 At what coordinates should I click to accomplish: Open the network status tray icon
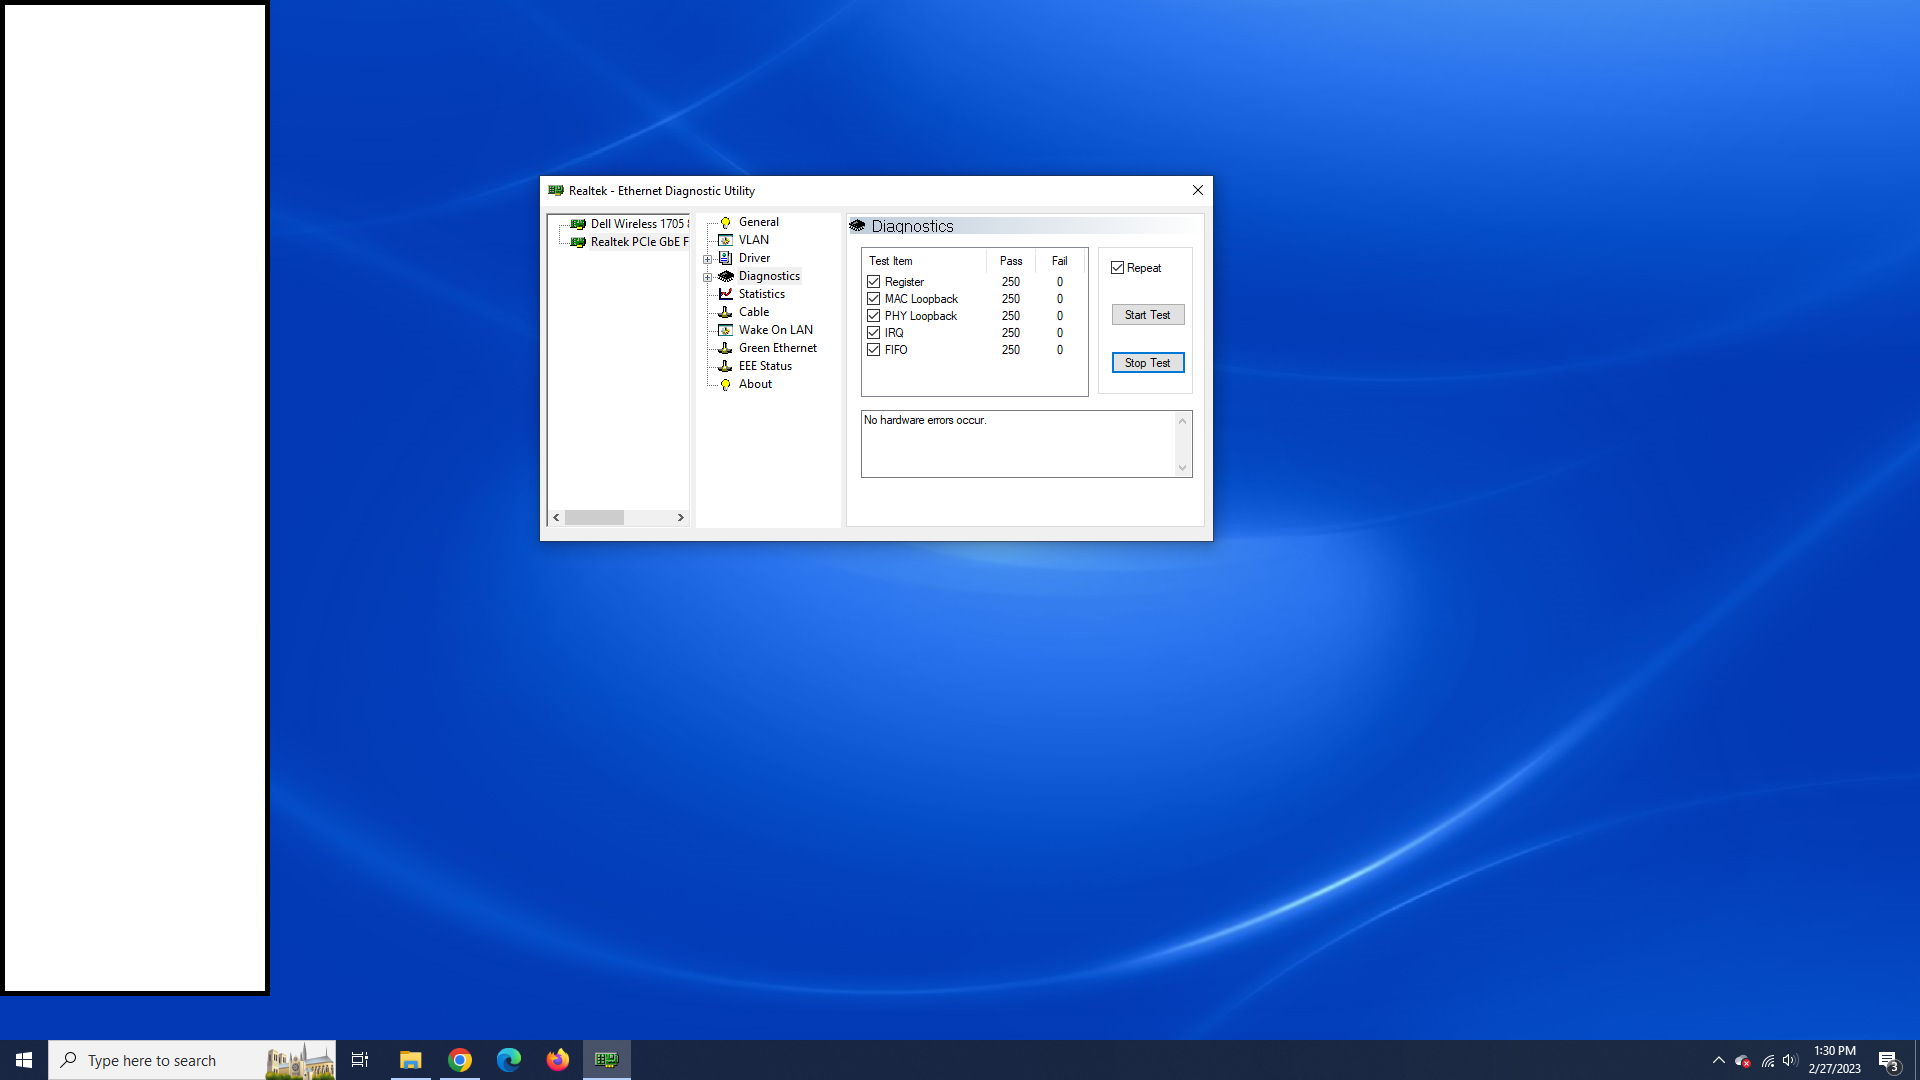coord(1768,1060)
